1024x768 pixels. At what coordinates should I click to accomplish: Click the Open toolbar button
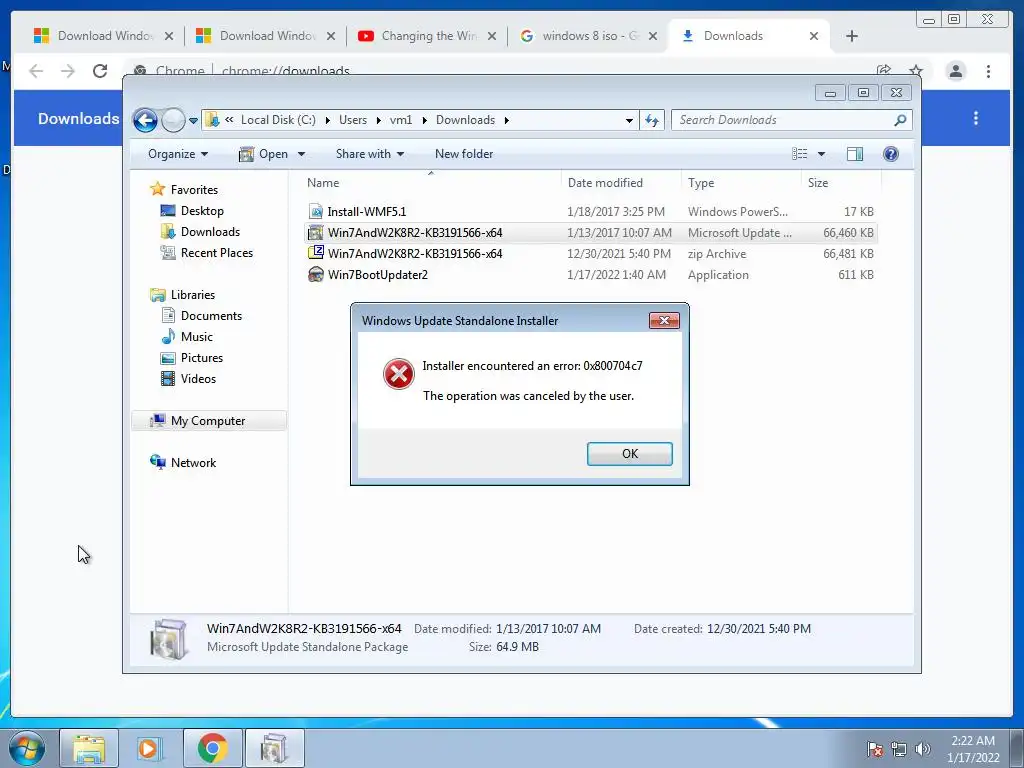264,154
